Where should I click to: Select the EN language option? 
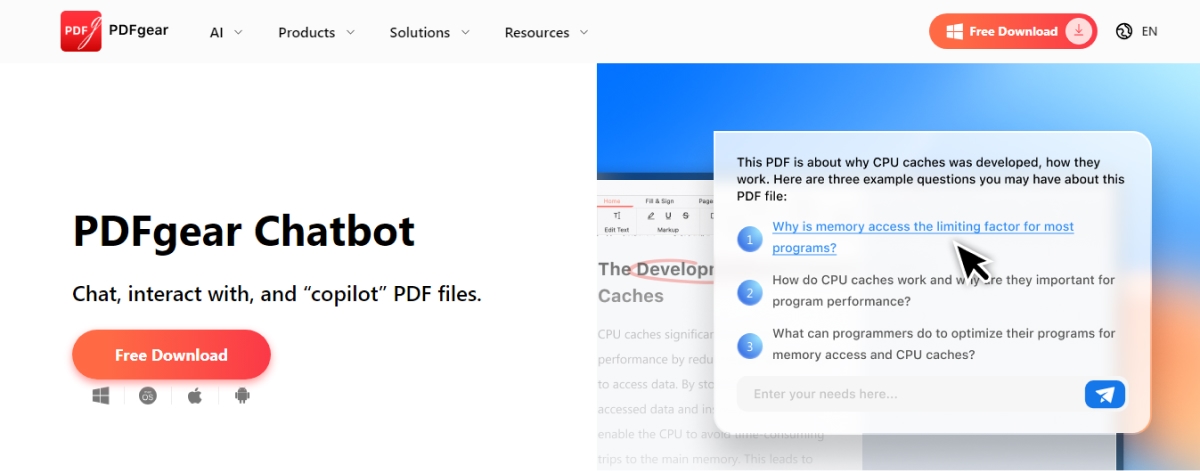click(x=1149, y=31)
